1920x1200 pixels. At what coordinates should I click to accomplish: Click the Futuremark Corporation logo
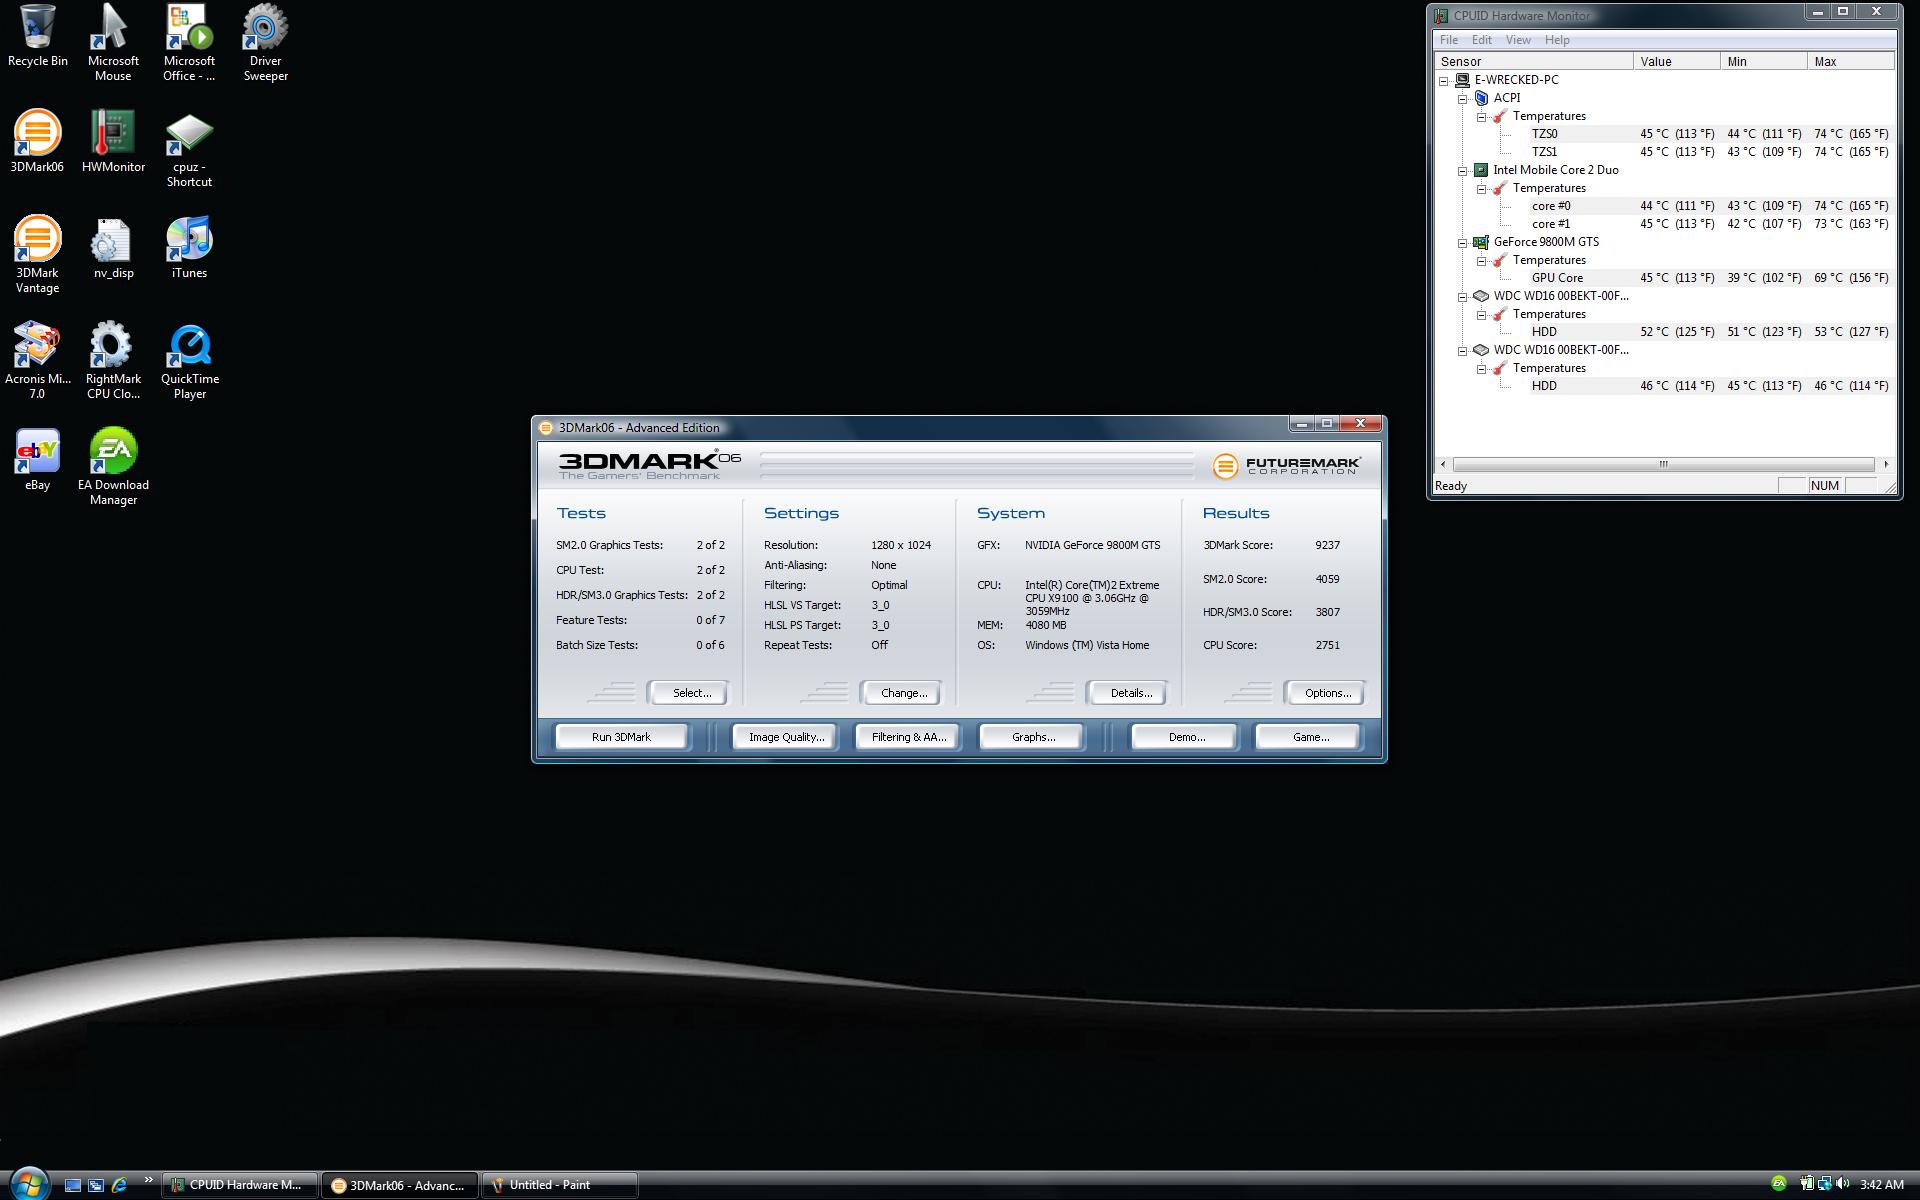coord(1286,466)
